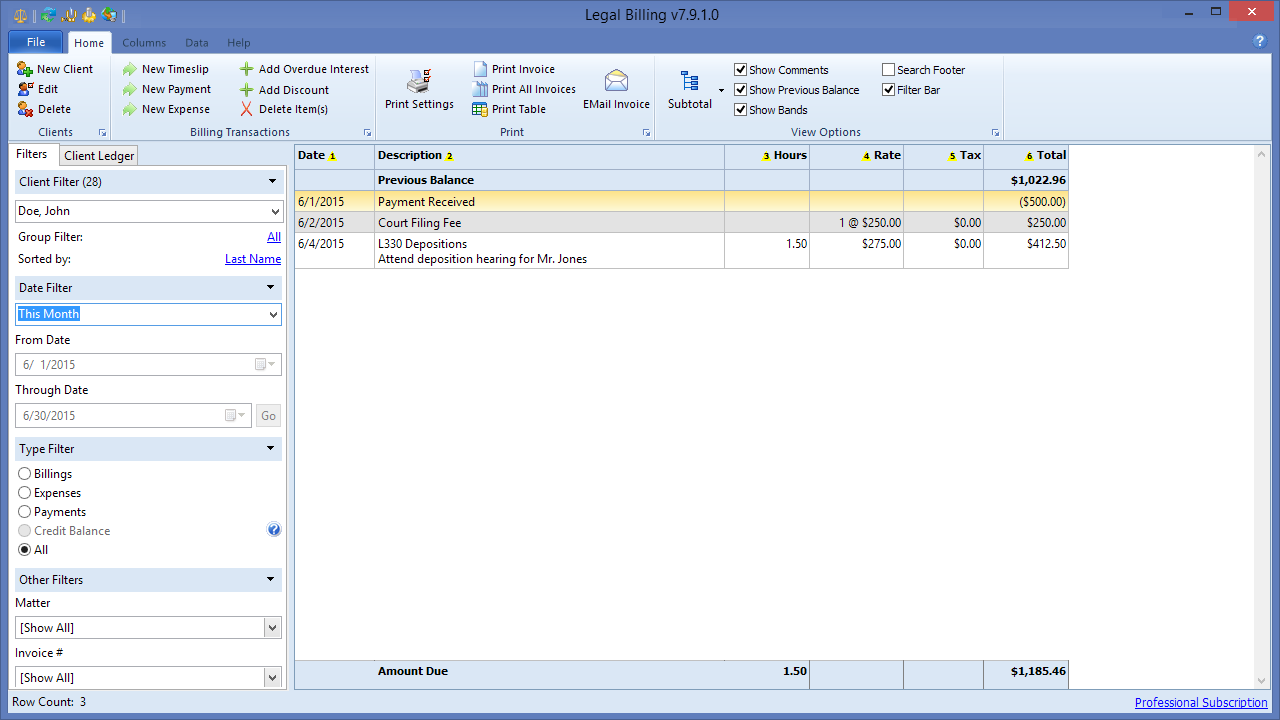Add a New Client
The image size is (1280, 720).
(55, 69)
